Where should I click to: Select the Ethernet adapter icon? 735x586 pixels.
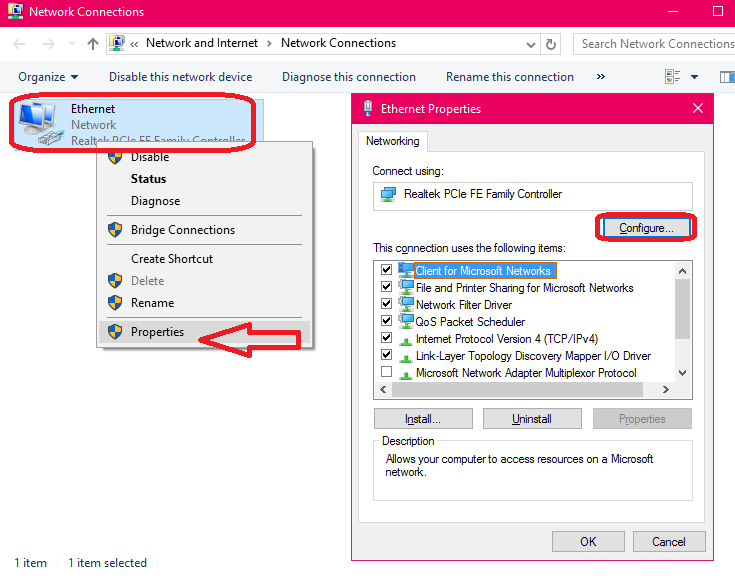41,123
